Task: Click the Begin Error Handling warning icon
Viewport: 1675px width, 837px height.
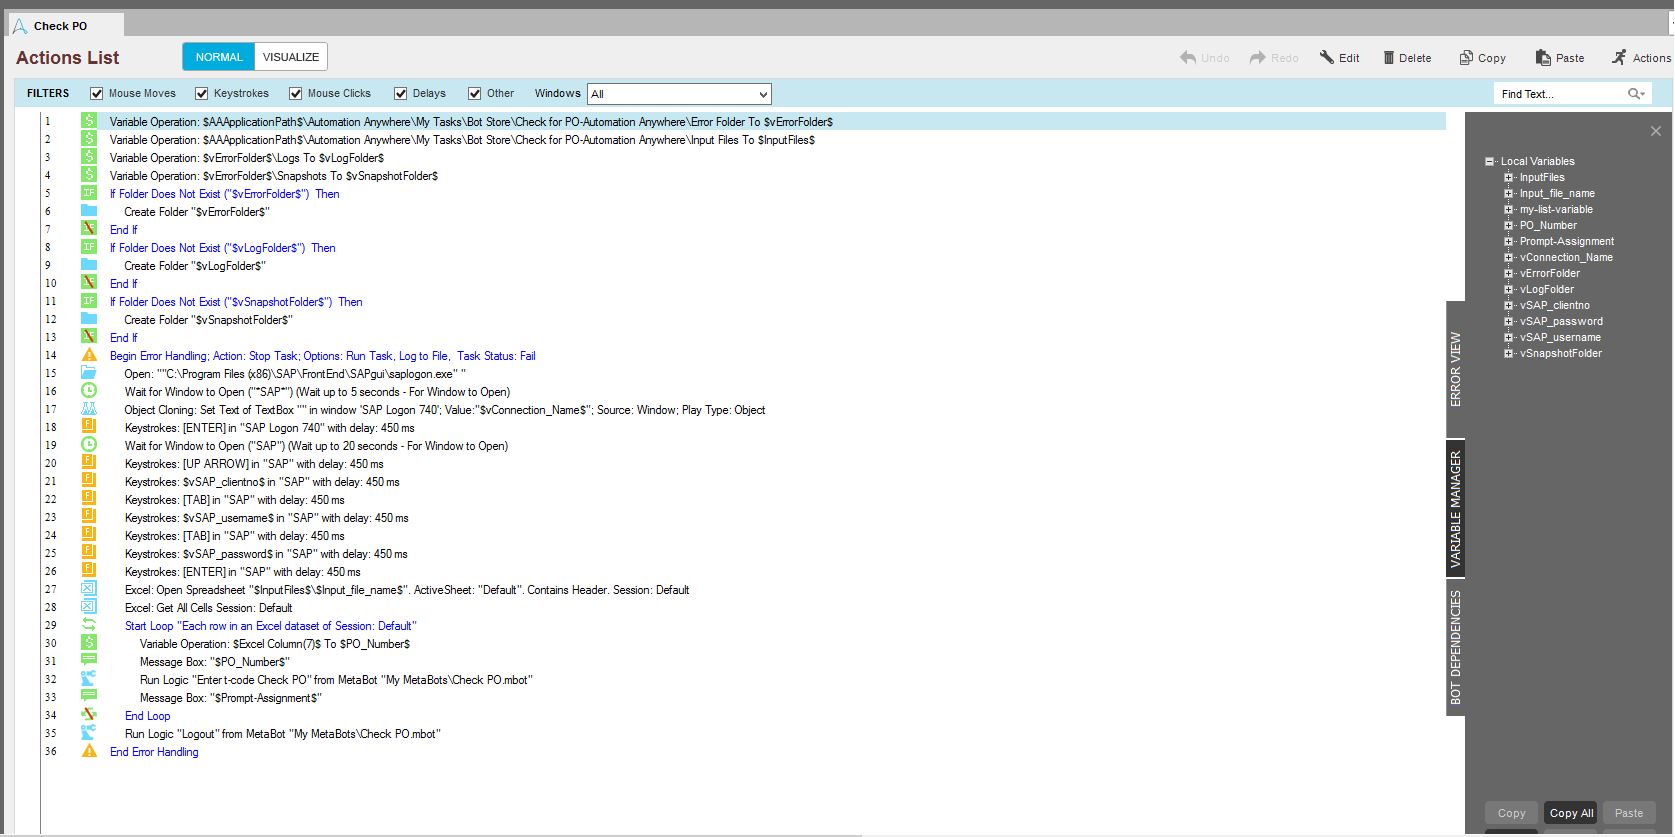Action: point(89,356)
